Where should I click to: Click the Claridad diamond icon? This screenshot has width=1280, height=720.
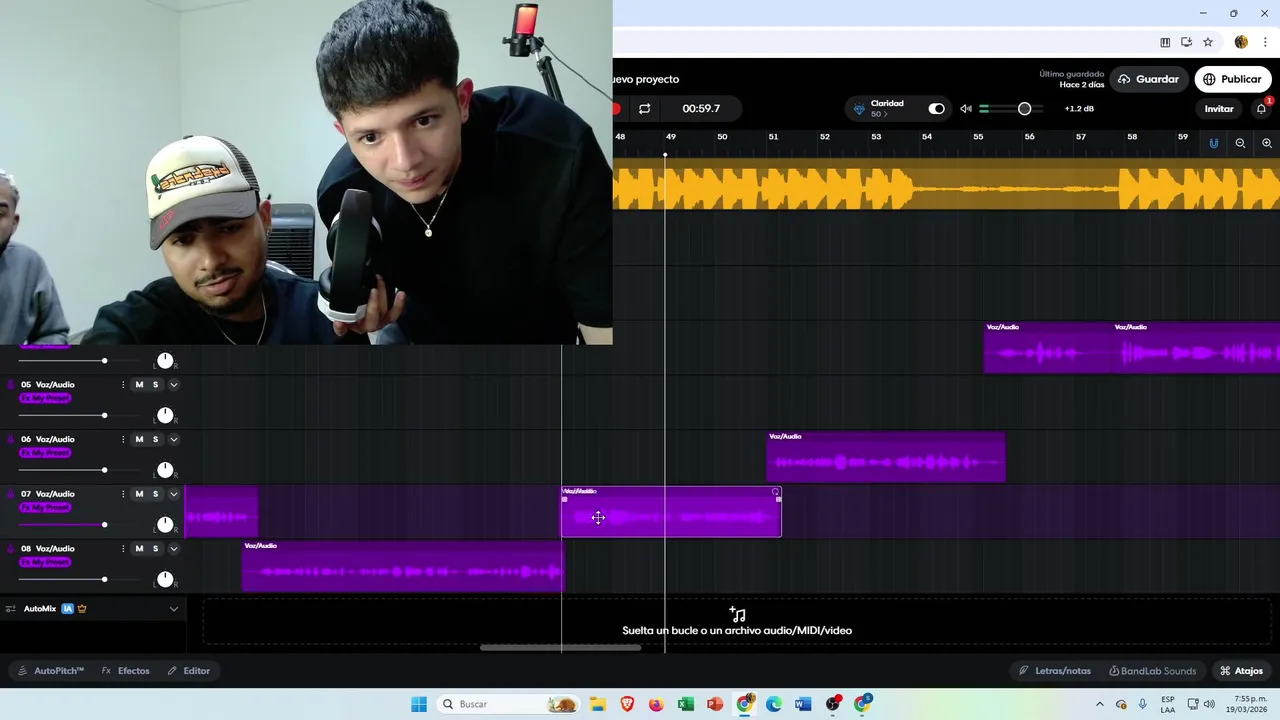click(x=859, y=109)
